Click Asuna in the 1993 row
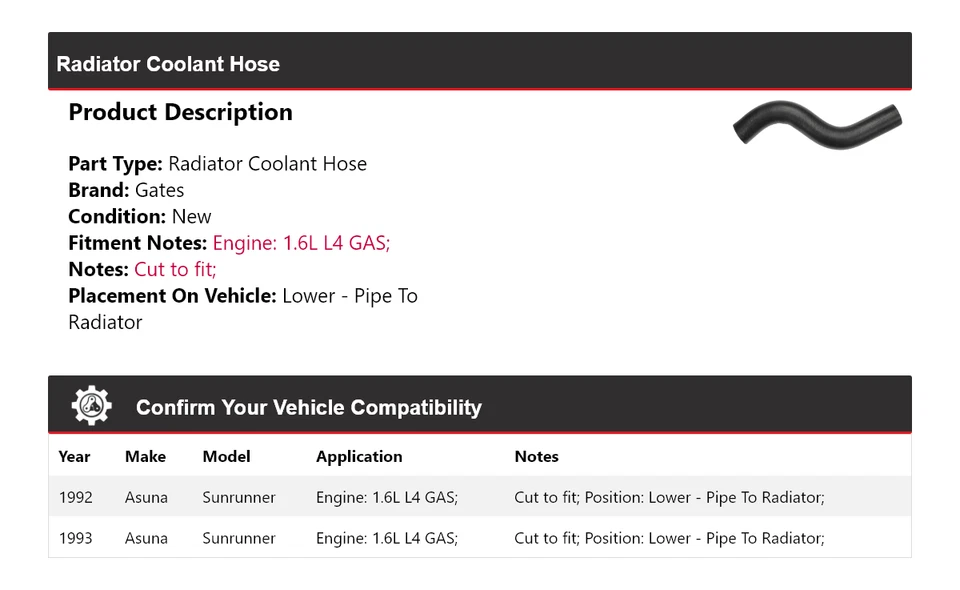This screenshot has width=960, height=590. click(146, 538)
